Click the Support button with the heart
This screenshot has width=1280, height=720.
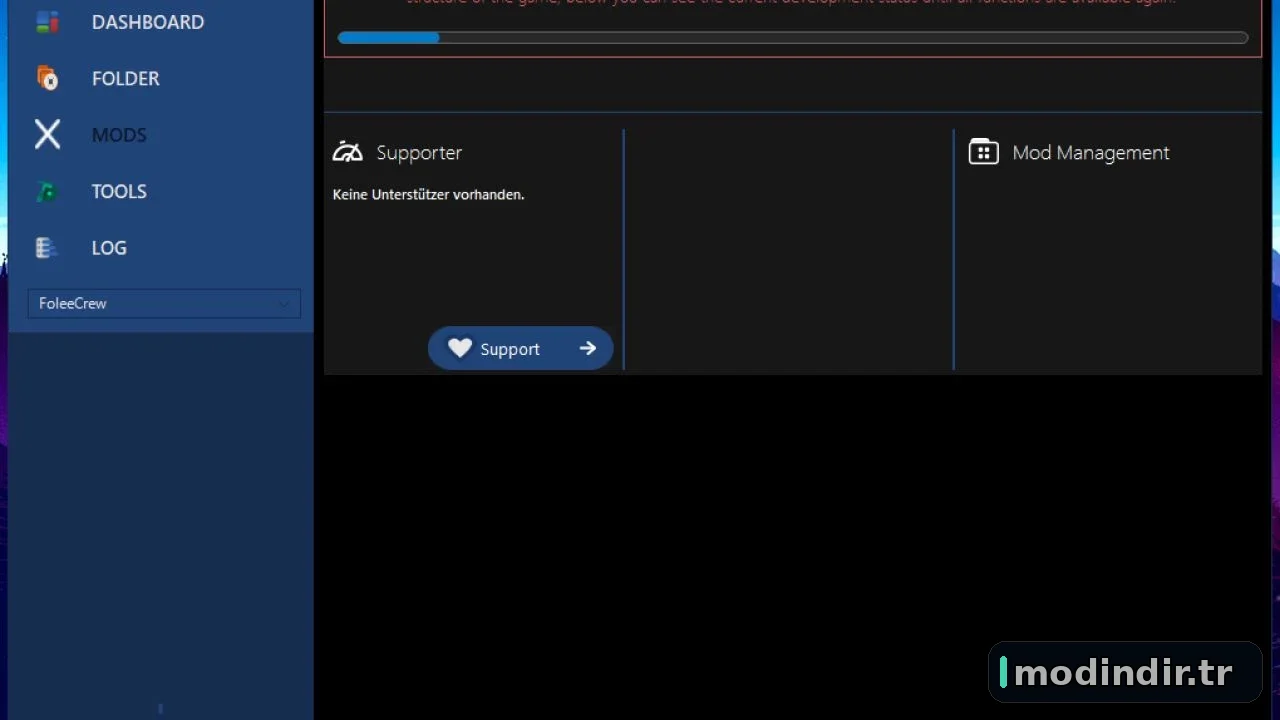click(520, 348)
